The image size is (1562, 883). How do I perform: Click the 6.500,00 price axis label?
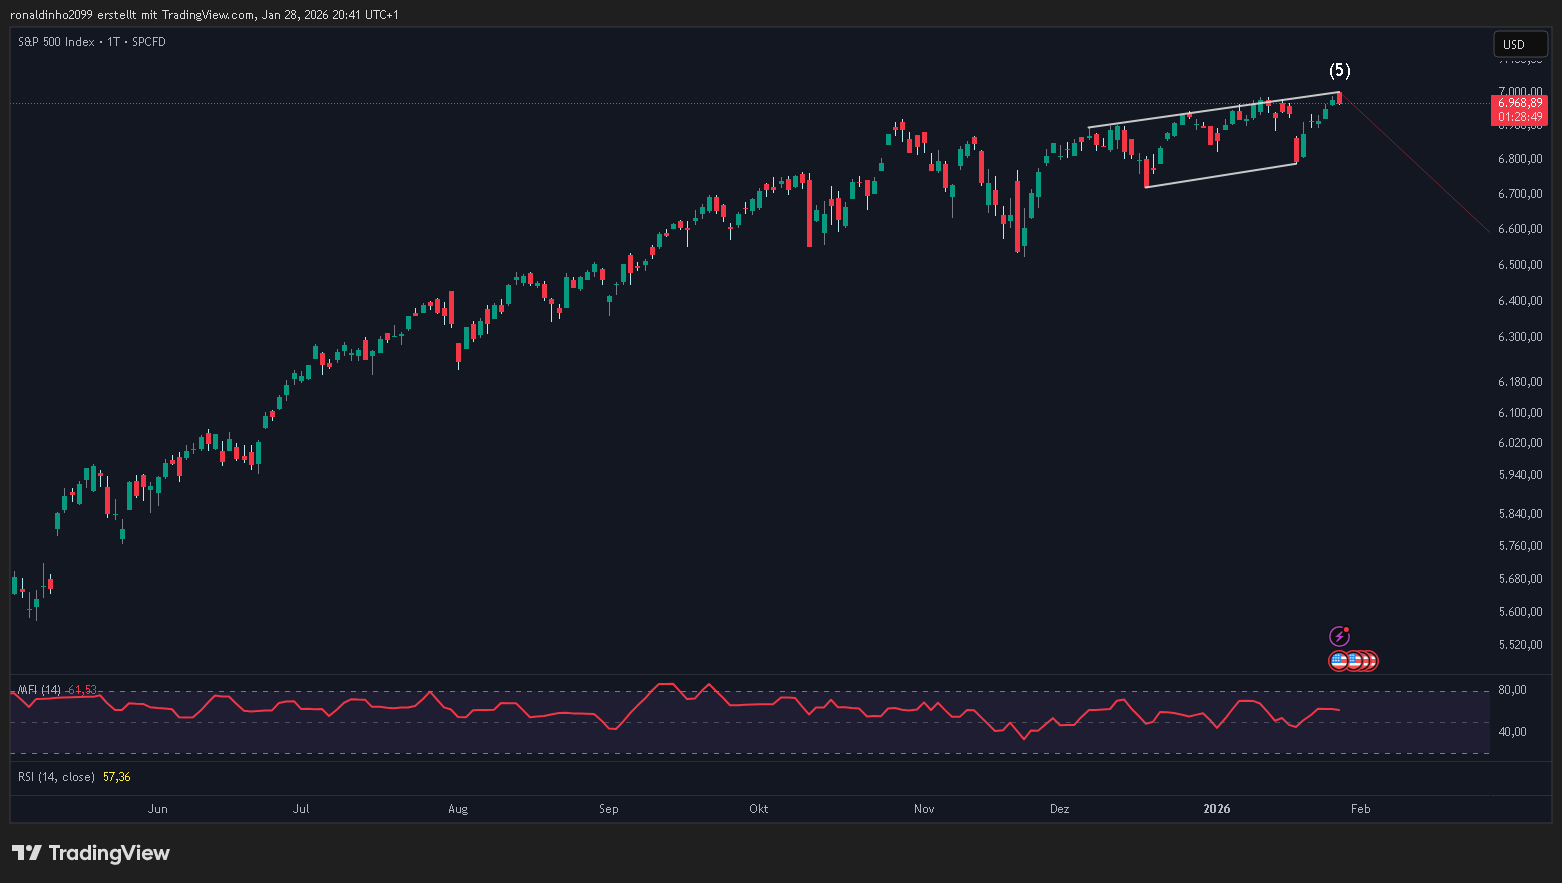(1520, 265)
